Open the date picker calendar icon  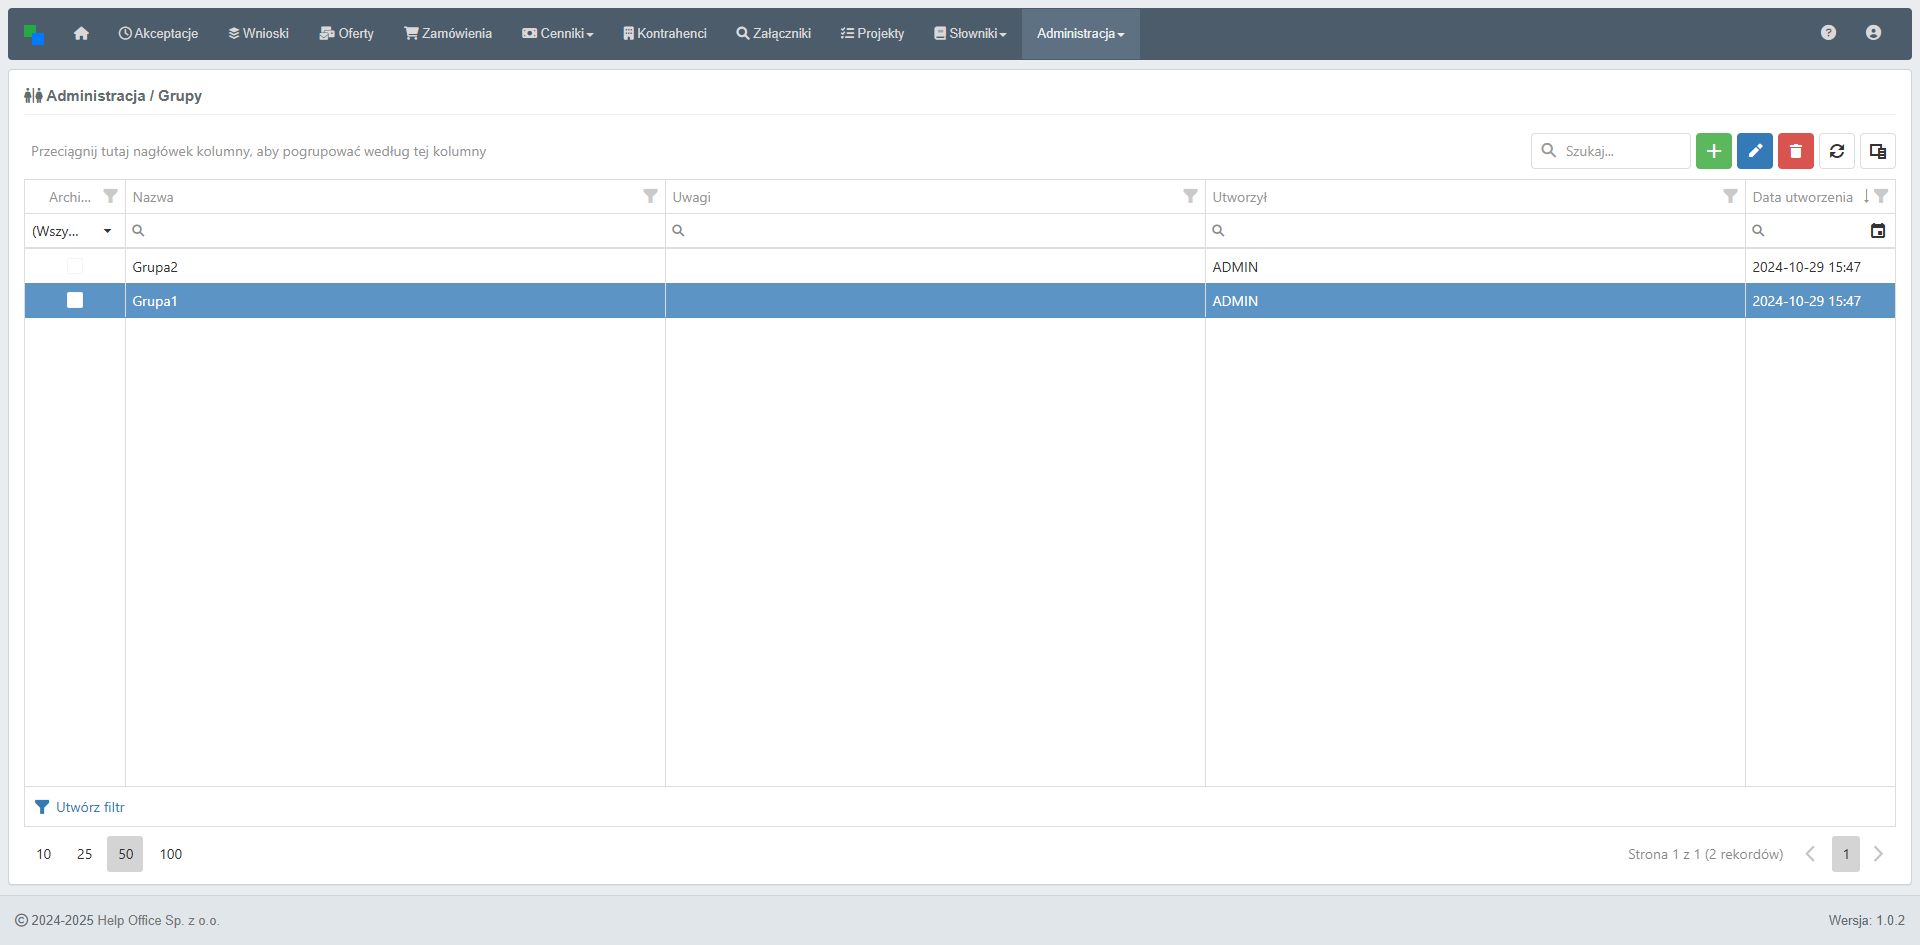pyautogui.click(x=1877, y=231)
